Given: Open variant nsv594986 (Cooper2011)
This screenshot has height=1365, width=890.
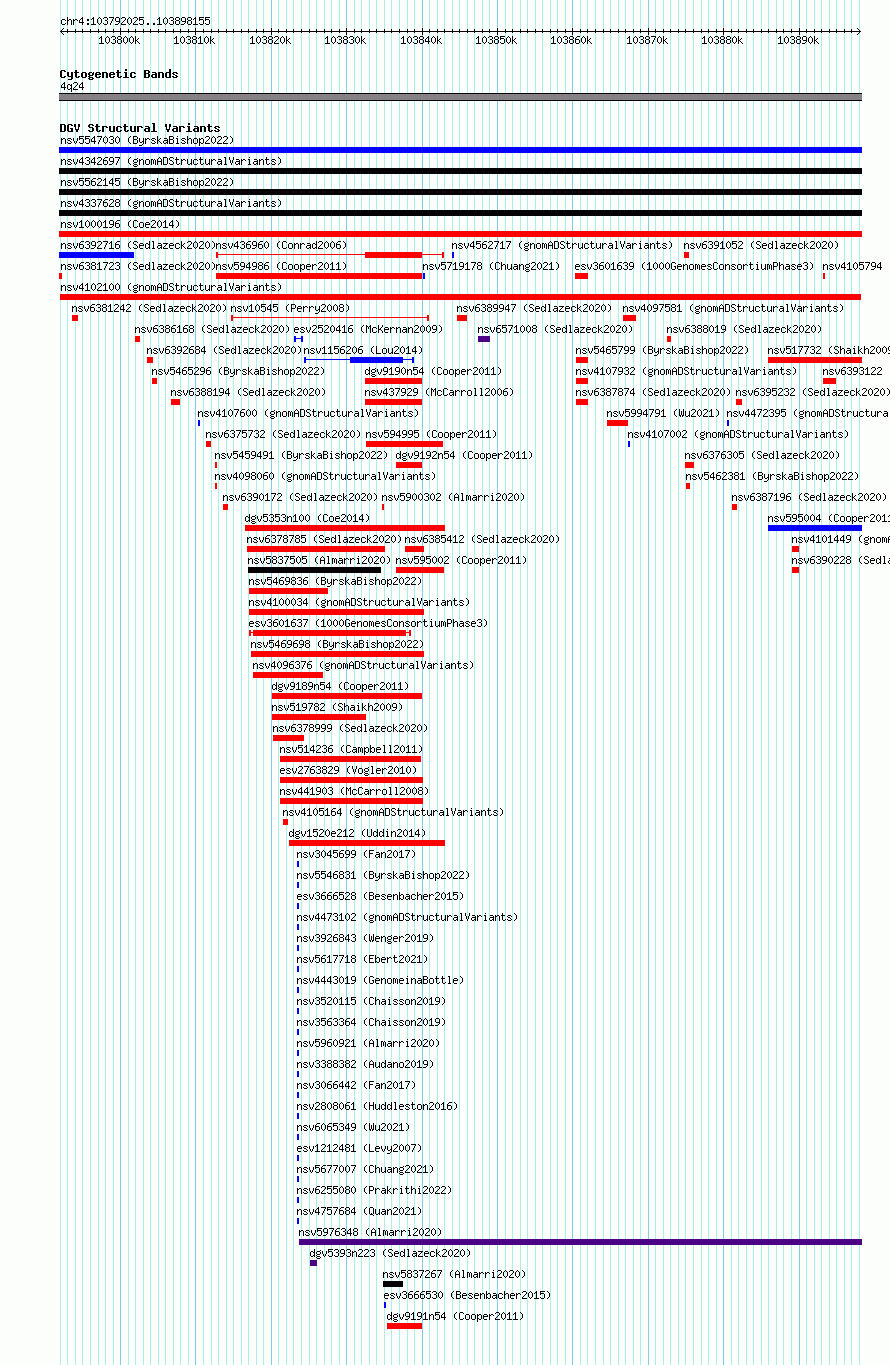Looking at the screenshot, I should pos(282,266).
